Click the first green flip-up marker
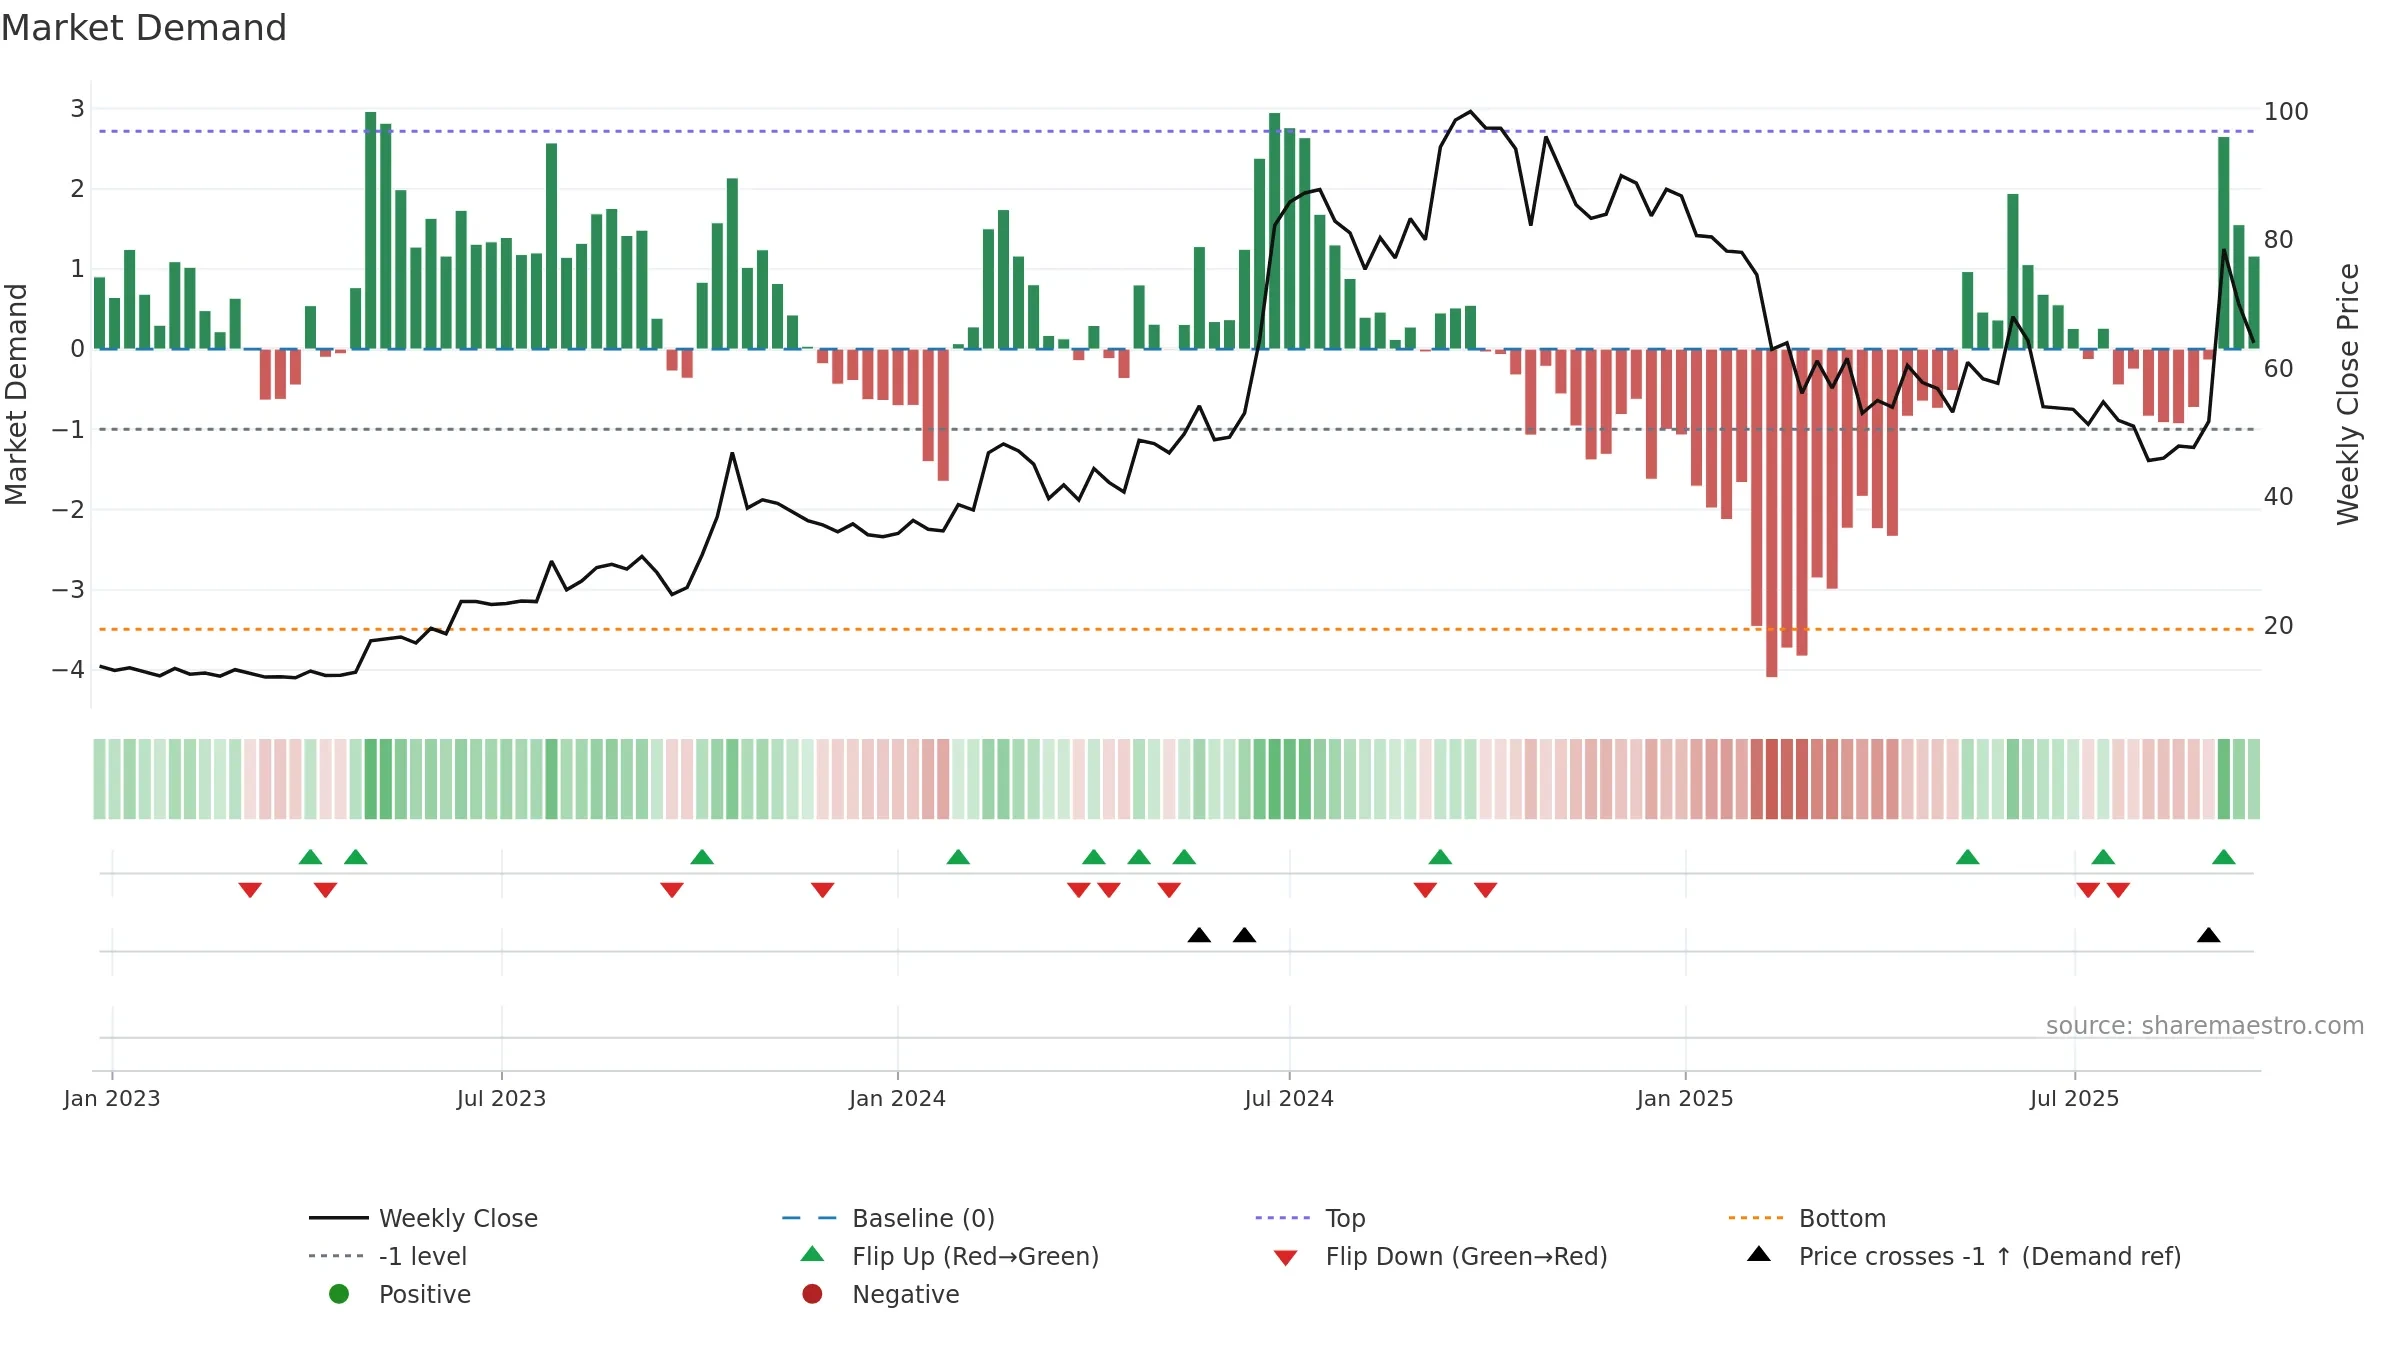Screen dimensions: 2400x1350 pyautogui.click(x=311, y=857)
